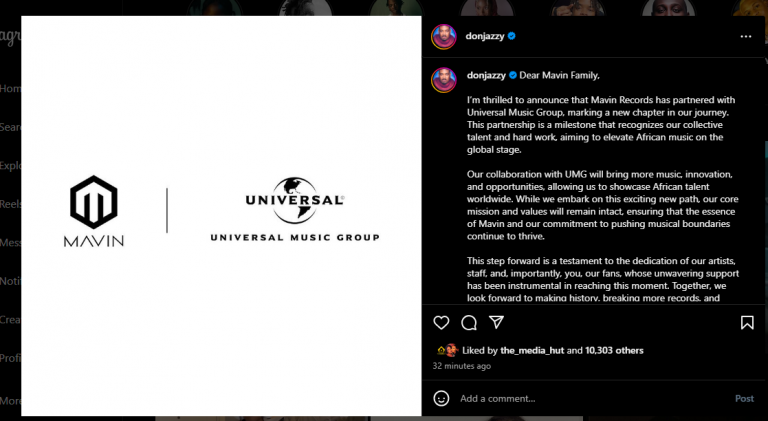Open Reels from the left sidebar
Viewport: 768px width, 421px height.
[x=10, y=204]
